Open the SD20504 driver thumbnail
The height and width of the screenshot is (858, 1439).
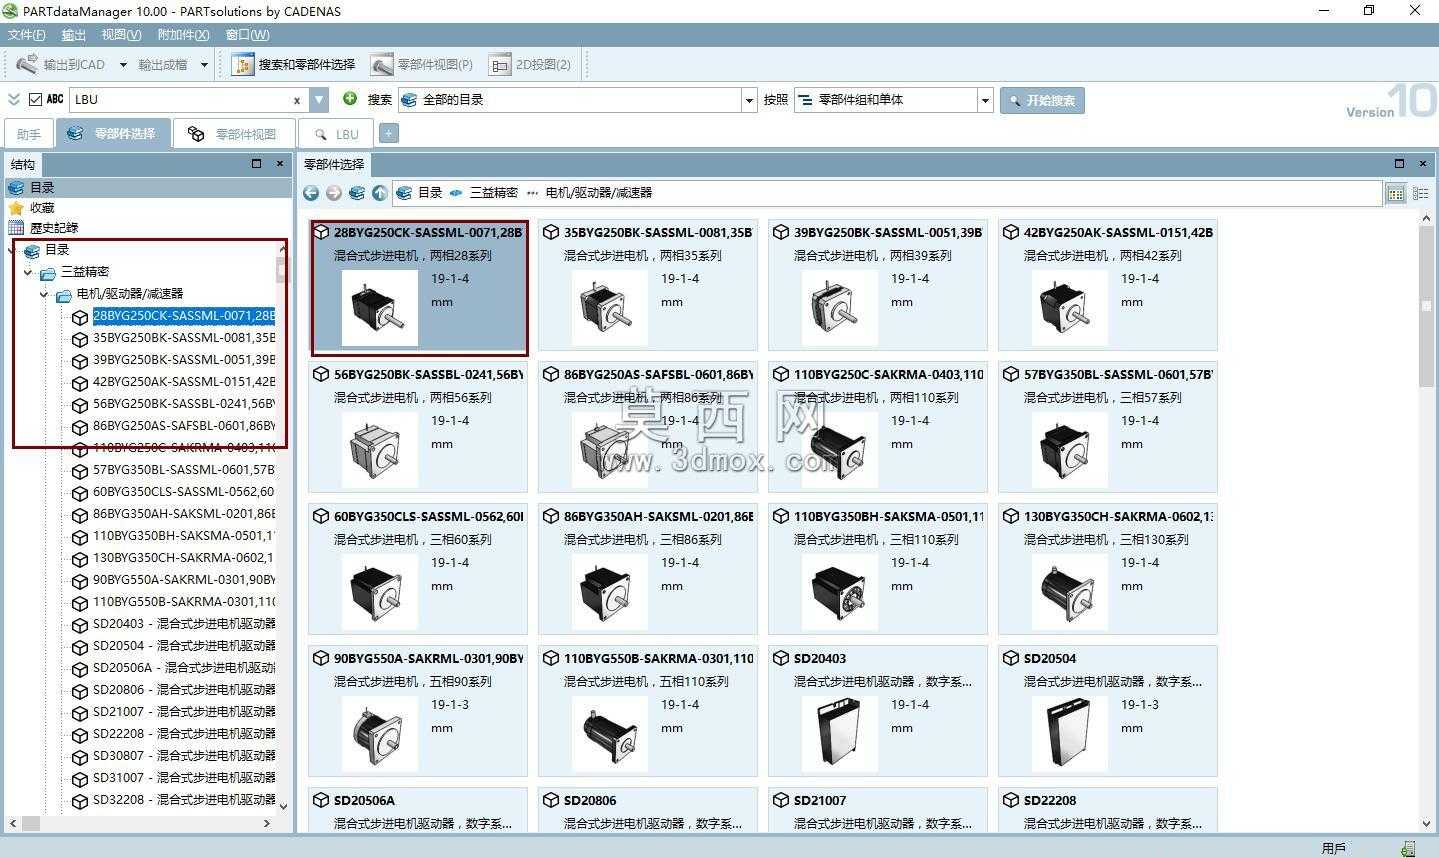click(1070, 734)
